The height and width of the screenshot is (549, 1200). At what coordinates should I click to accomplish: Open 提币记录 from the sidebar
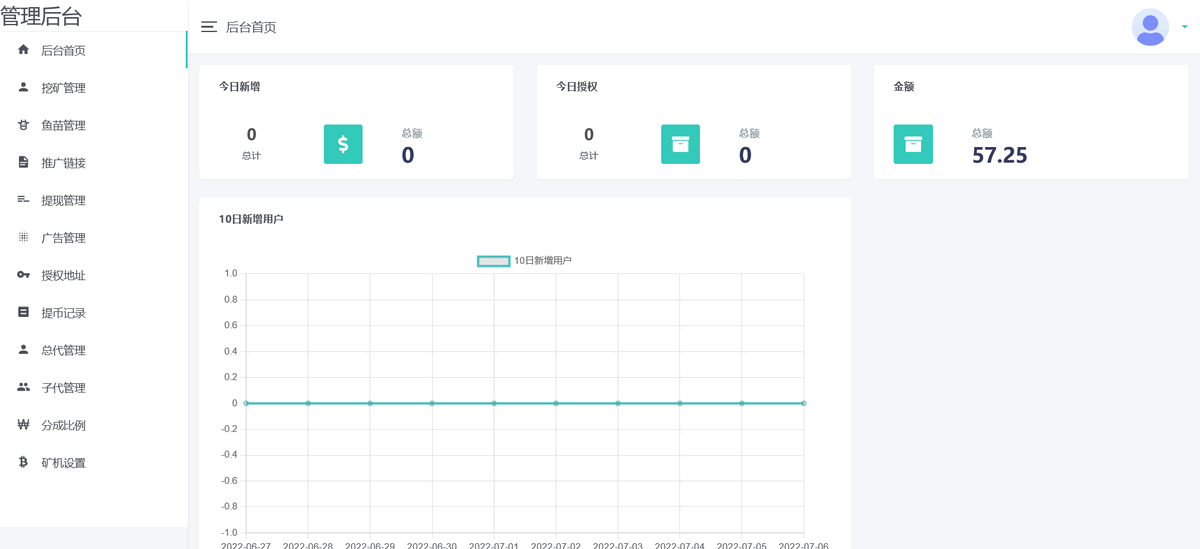[93, 313]
